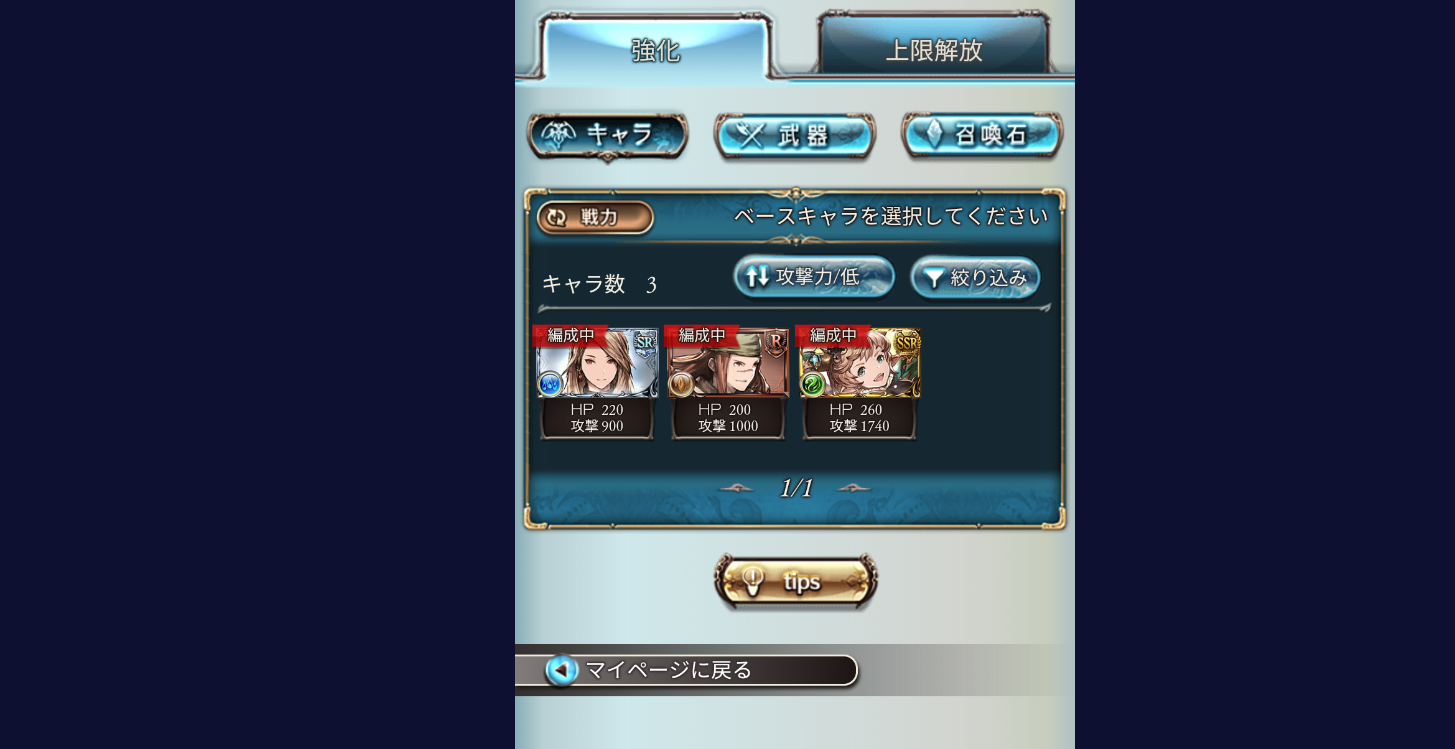1455x749 pixels.
Task: Open the 攻撃力/低 sort dropdown
Action: click(814, 278)
